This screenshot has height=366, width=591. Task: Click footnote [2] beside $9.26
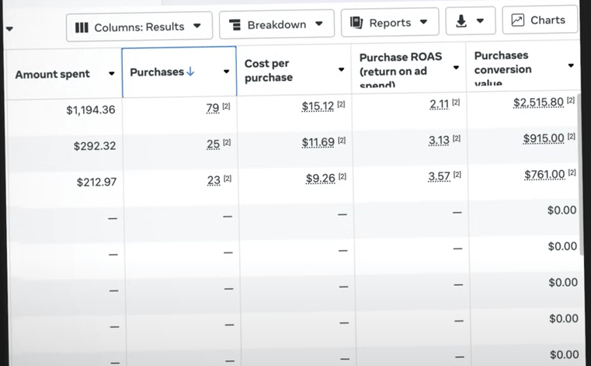(x=342, y=177)
